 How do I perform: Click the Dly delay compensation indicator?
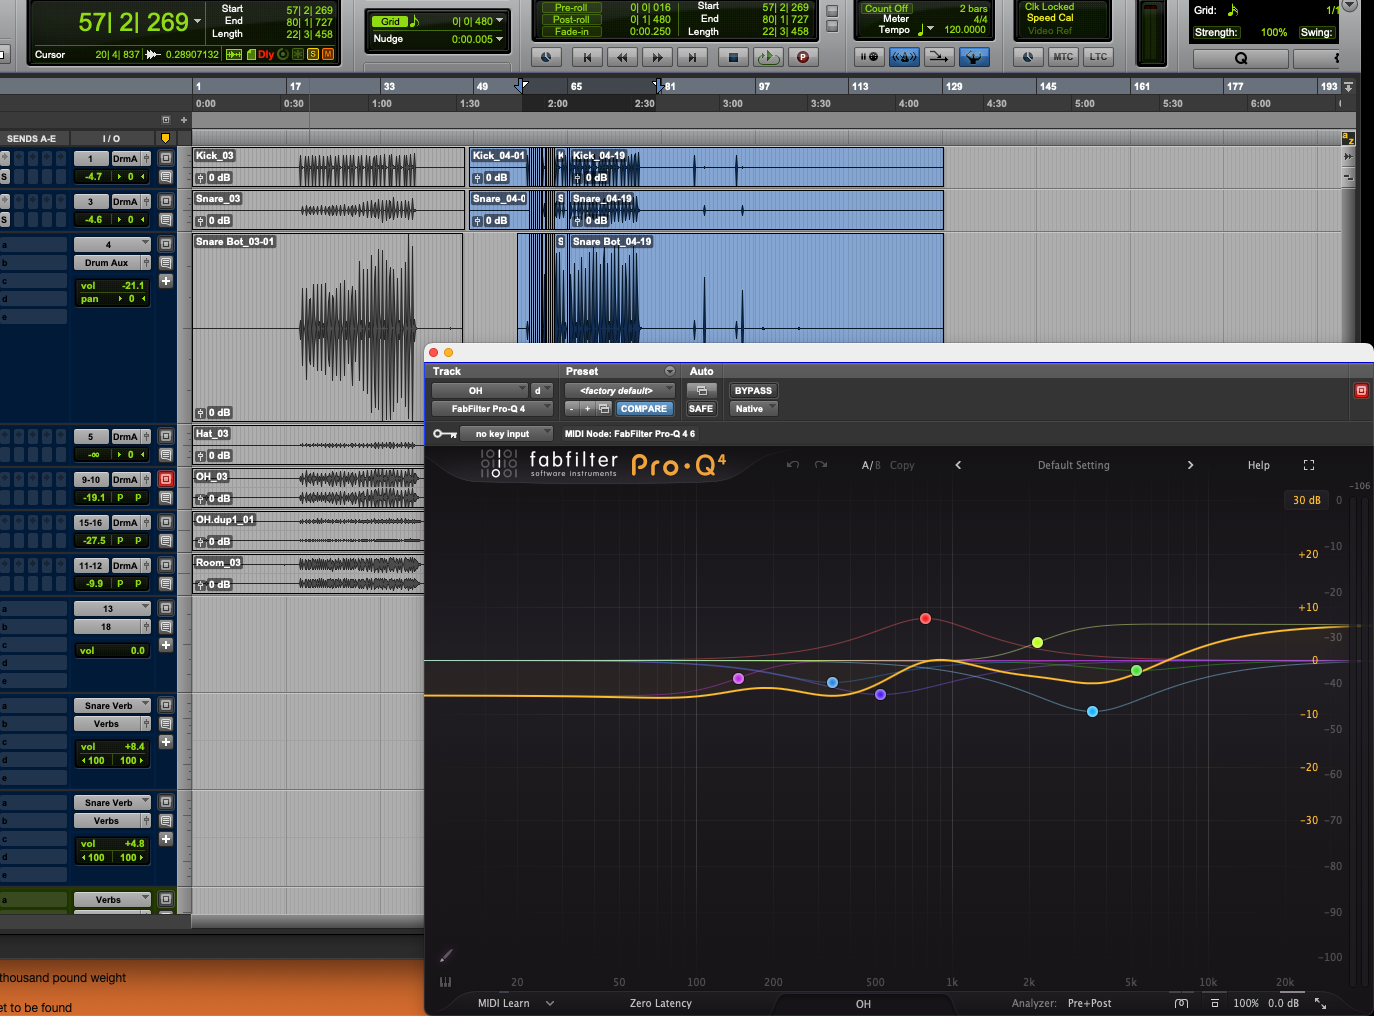click(x=266, y=54)
